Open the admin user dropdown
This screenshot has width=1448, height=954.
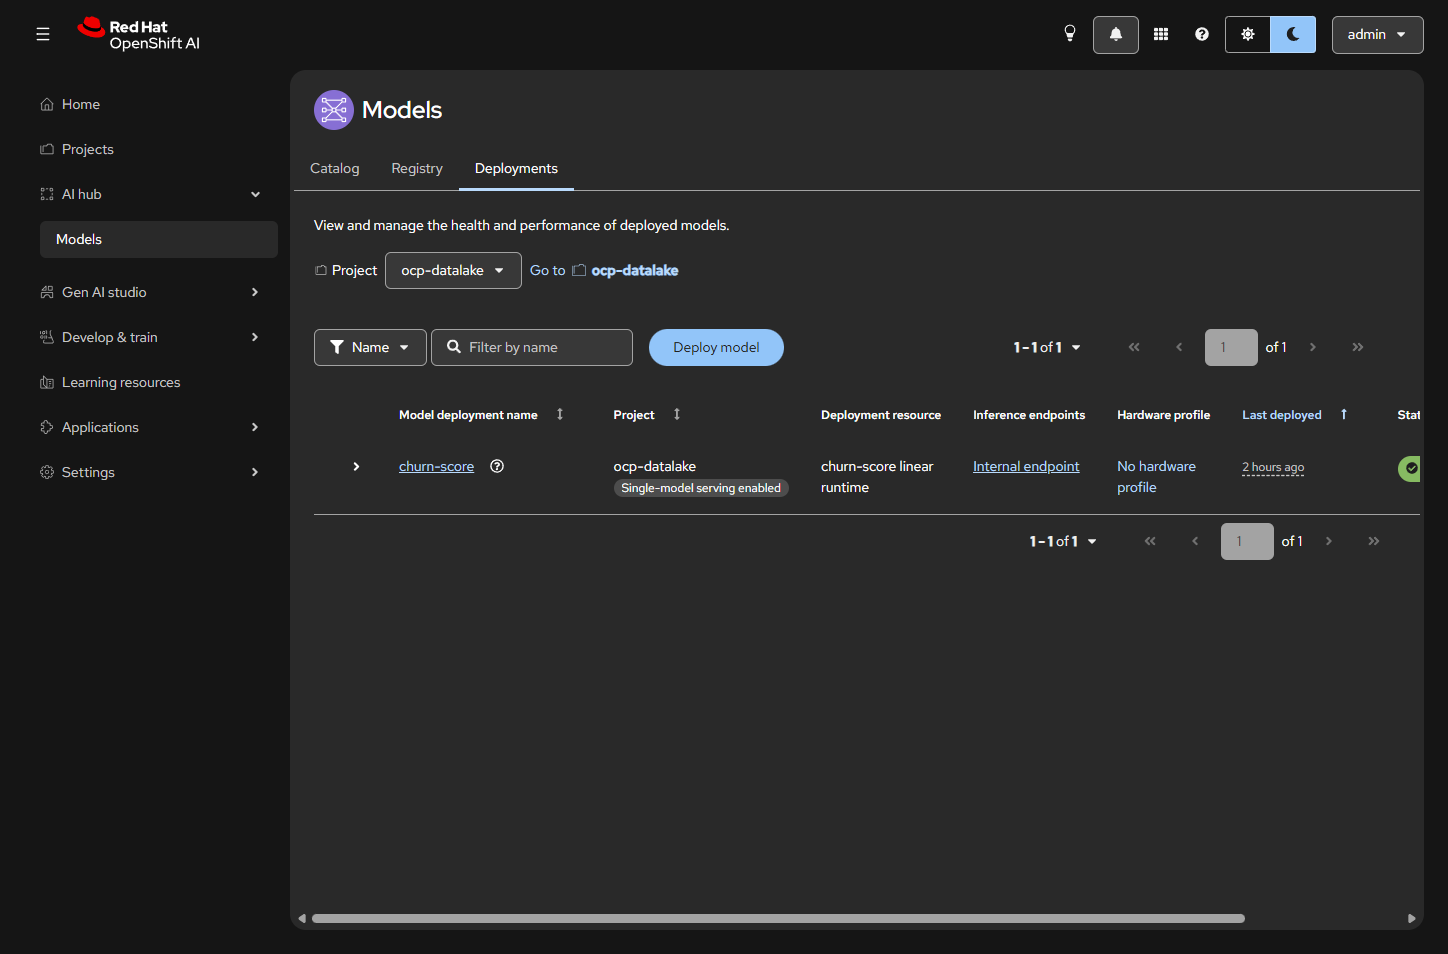click(x=1377, y=34)
